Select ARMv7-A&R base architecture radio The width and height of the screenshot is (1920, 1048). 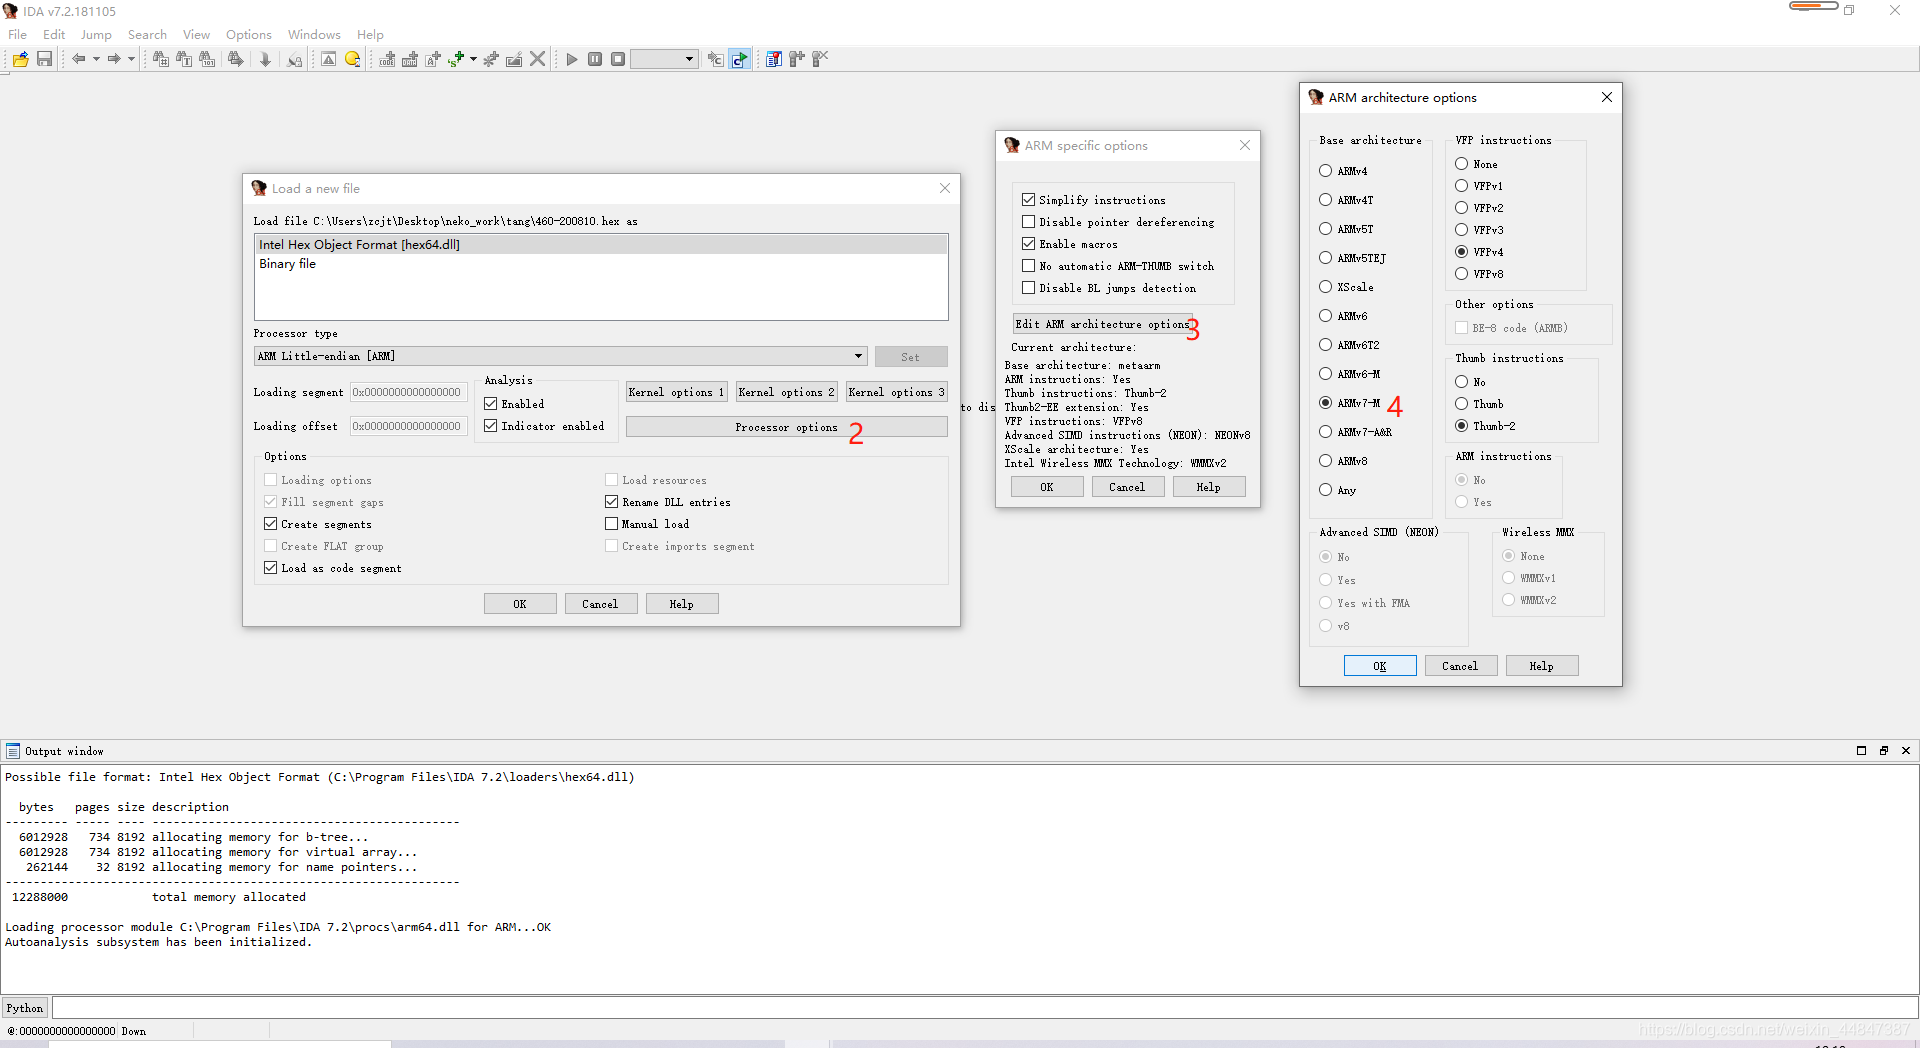1325,432
